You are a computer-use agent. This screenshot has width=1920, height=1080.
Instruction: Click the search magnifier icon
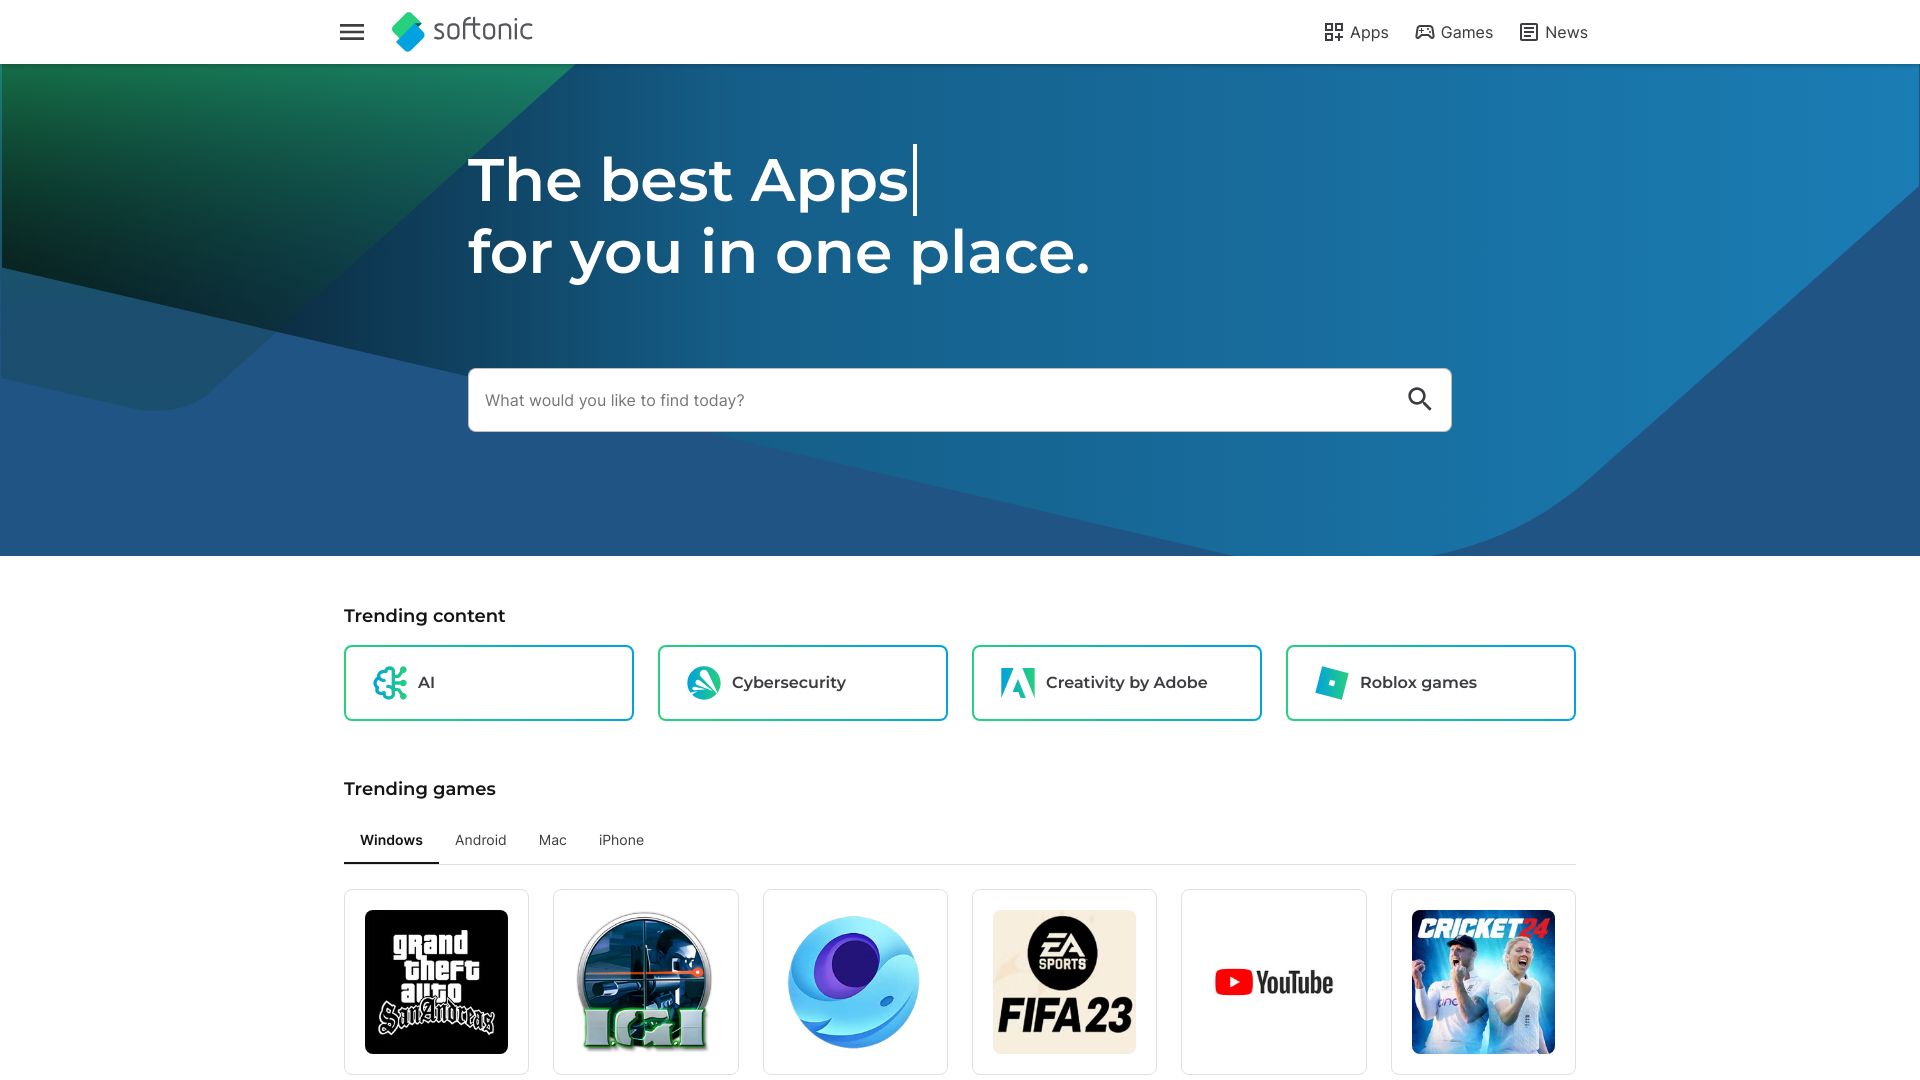point(1419,399)
